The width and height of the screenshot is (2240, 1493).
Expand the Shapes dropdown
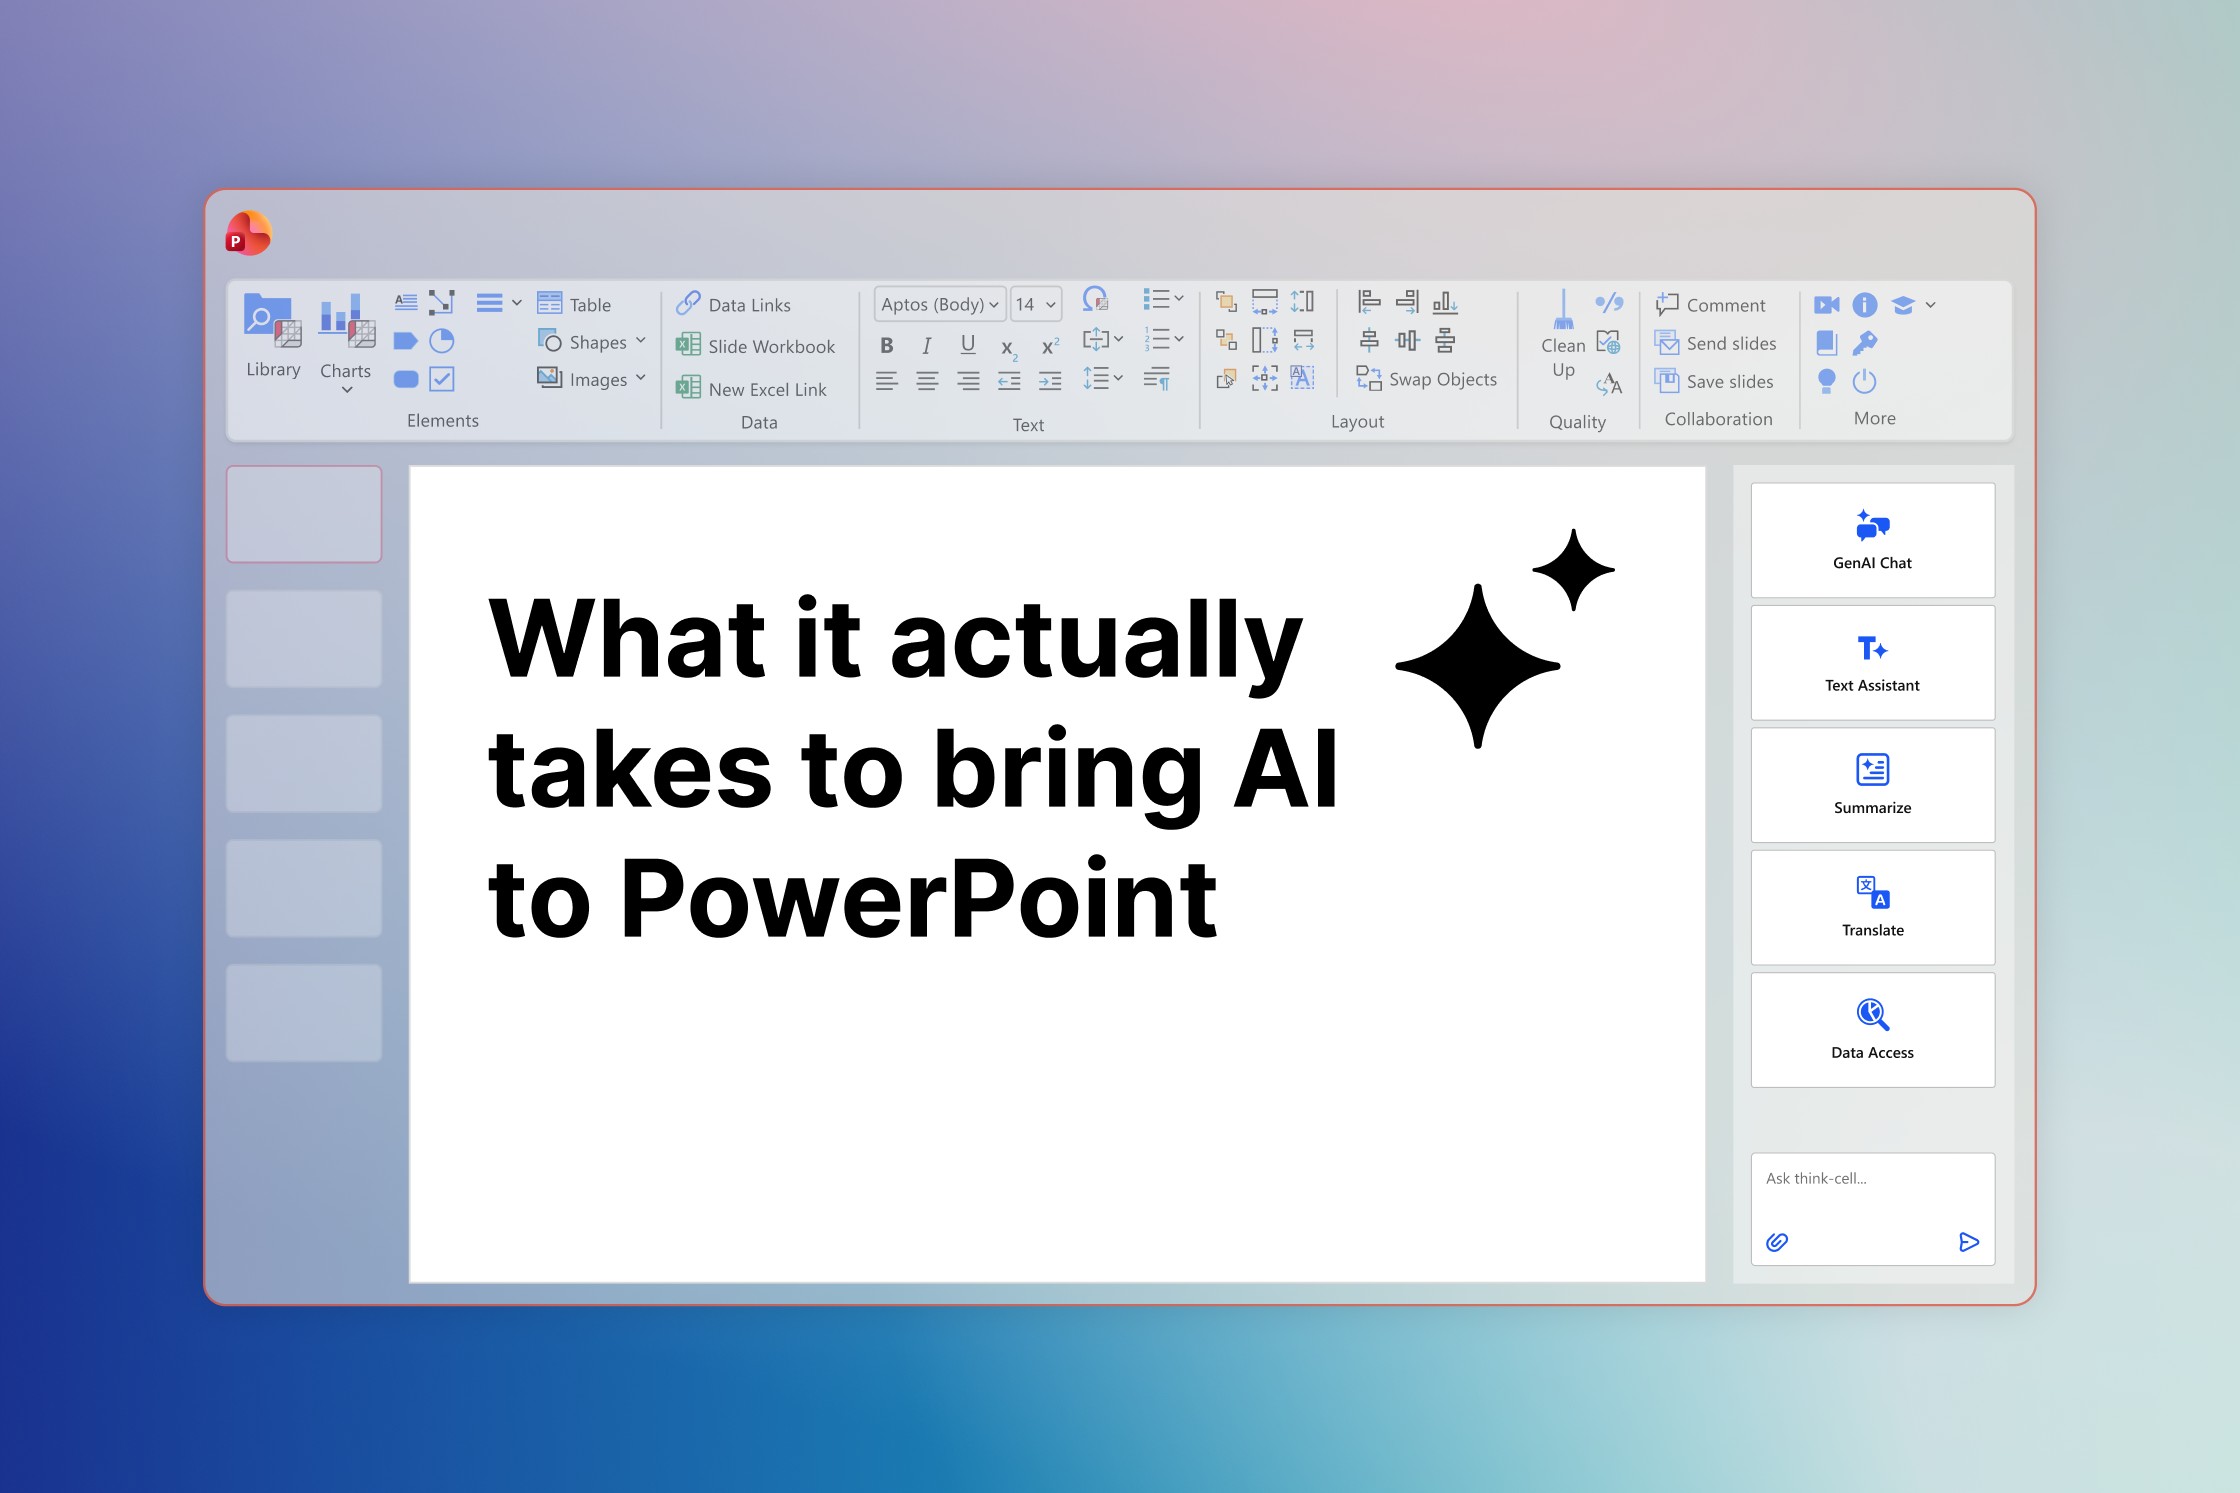click(641, 341)
